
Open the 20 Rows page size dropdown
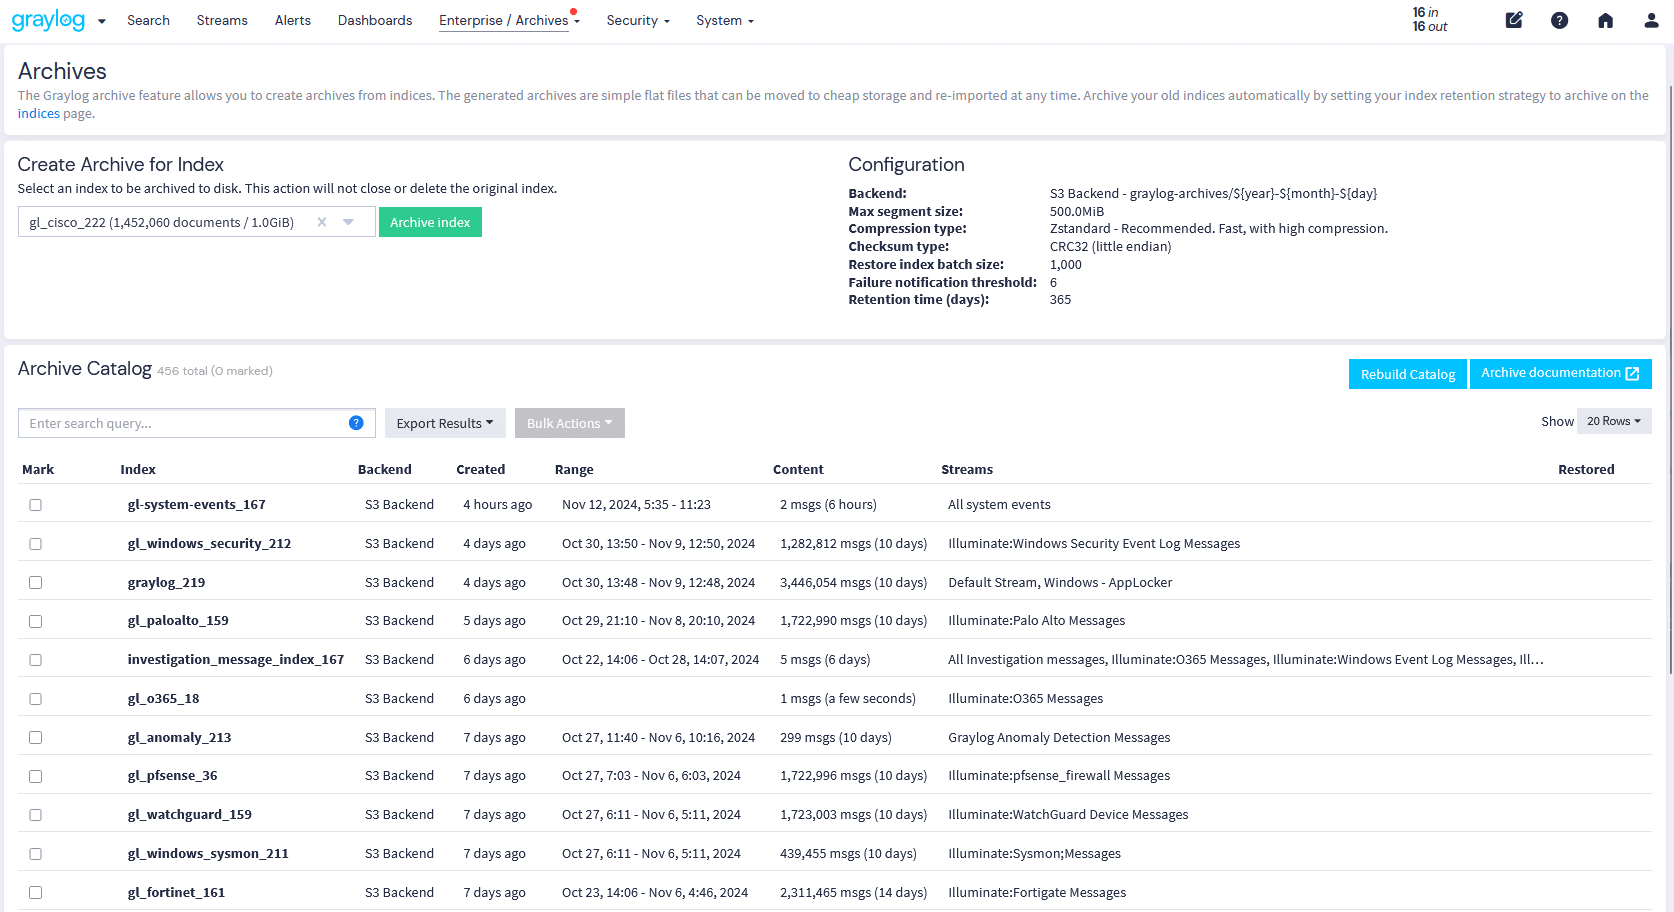[x=1613, y=421]
